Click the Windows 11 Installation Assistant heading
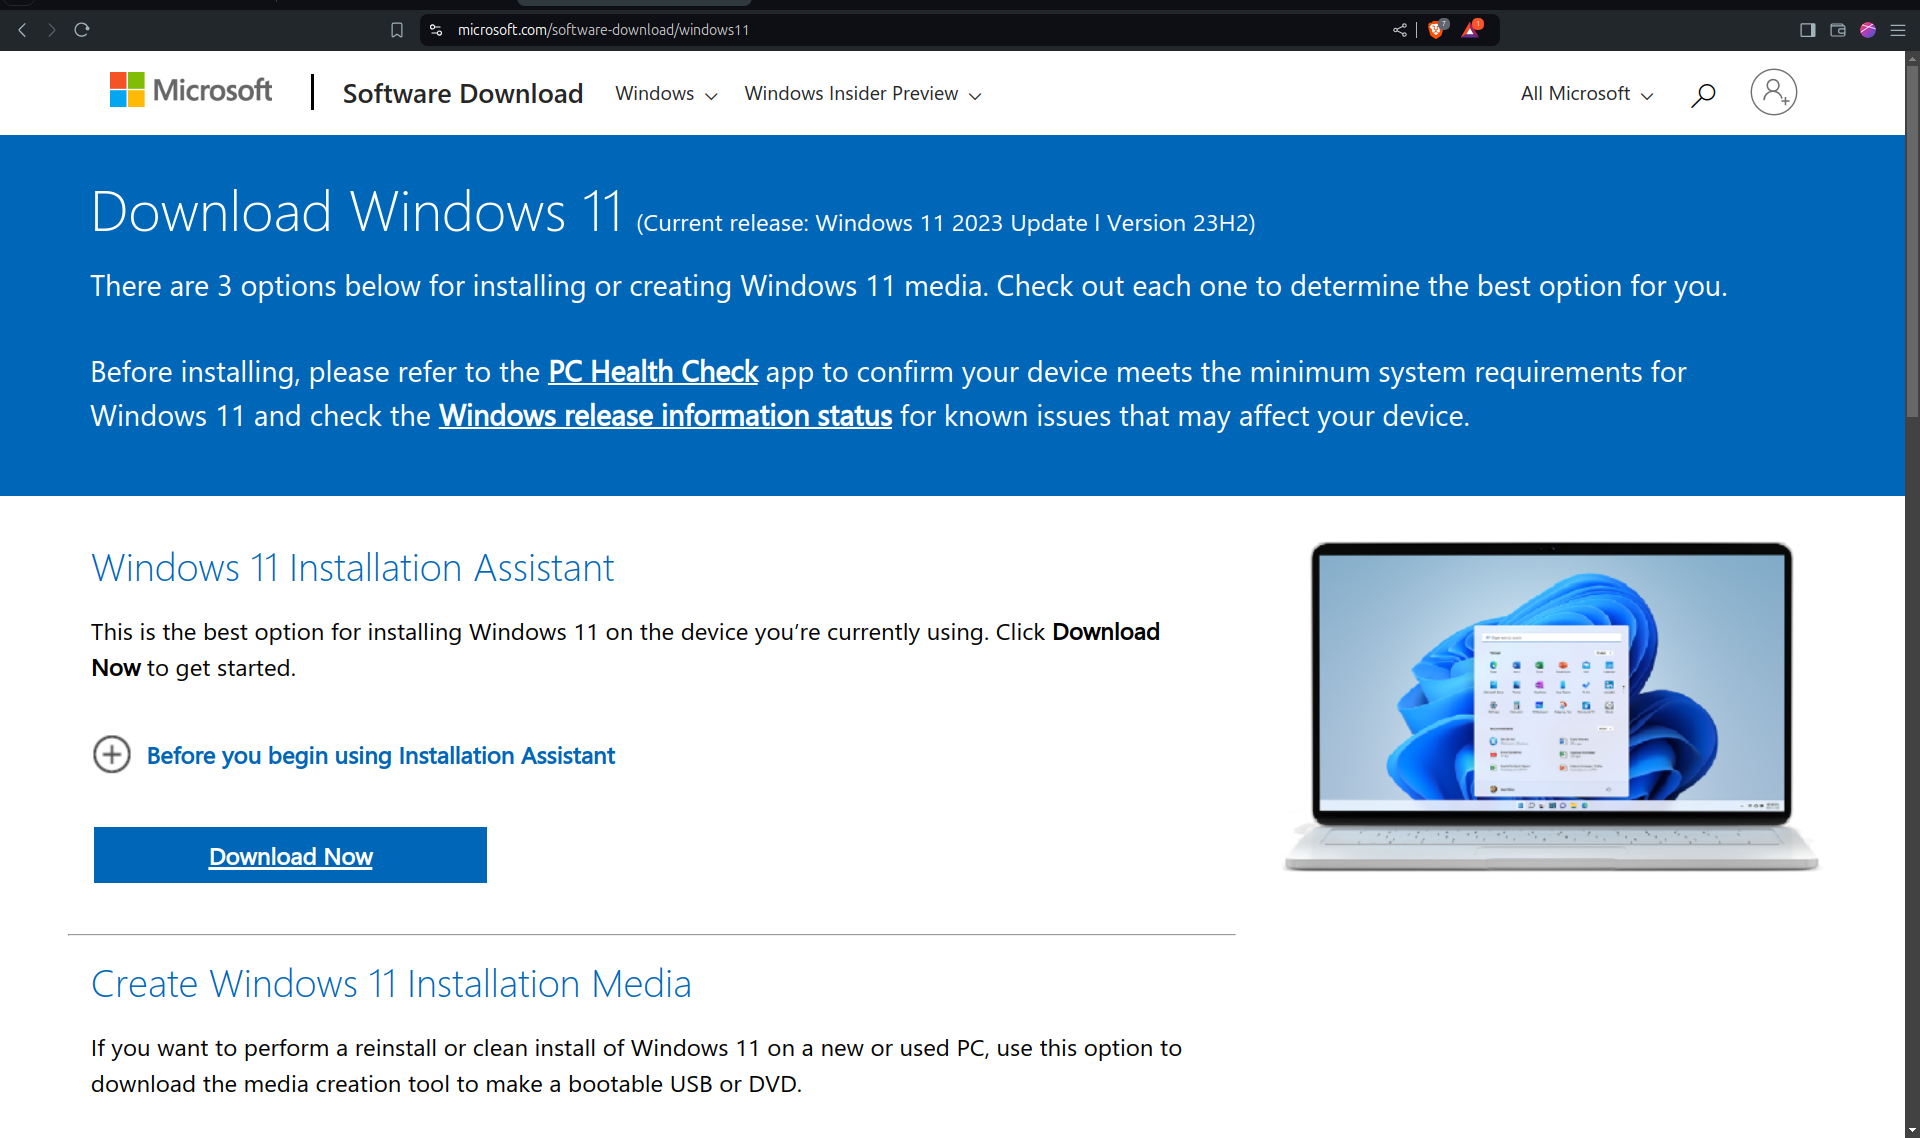1920x1138 pixels. (x=352, y=568)
